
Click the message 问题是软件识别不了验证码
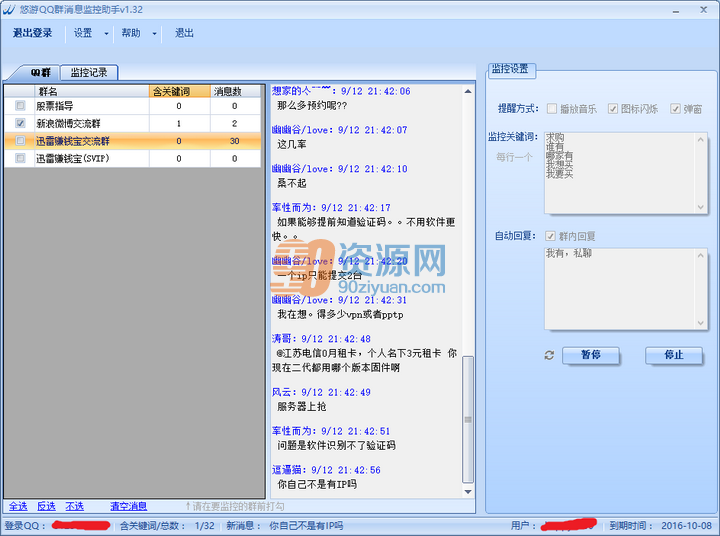pyautogui.click(x=337, y=445)
